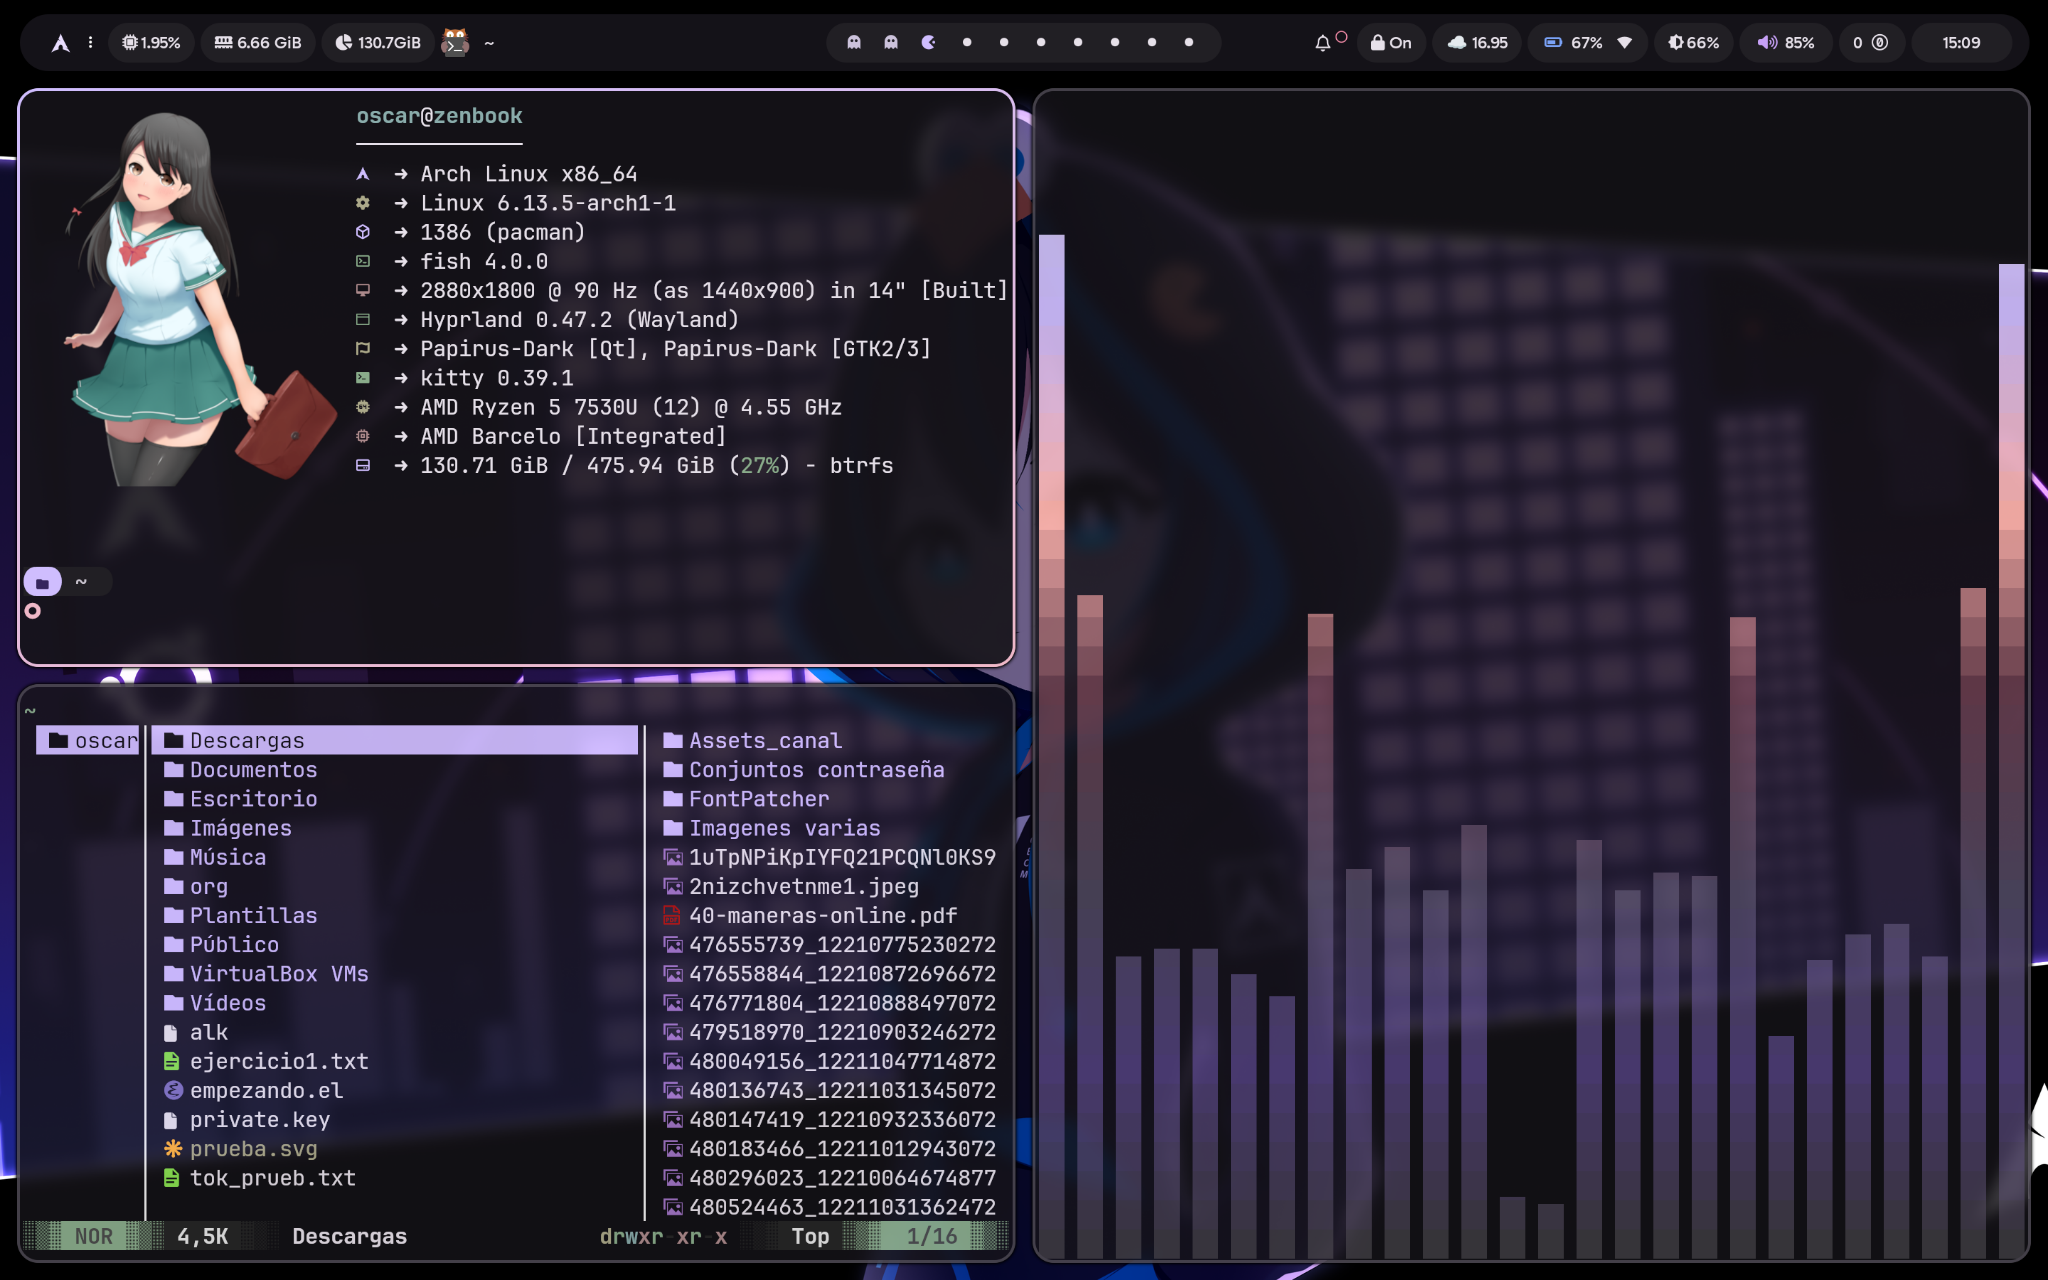This screenshot has height=1280, width=2048.
Task: Click the owl terminal window icon
Action: pyautogui.click(x=455, y=43)
